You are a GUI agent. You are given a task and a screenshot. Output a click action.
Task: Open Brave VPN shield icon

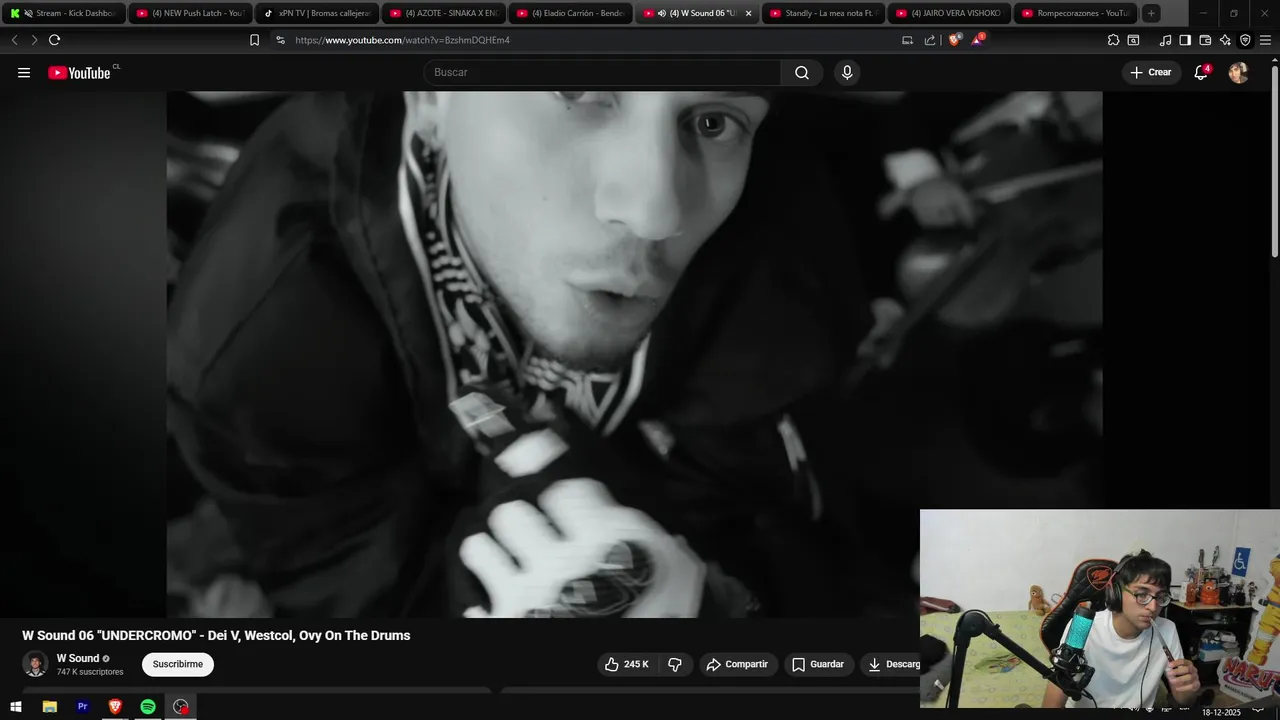1245,40
